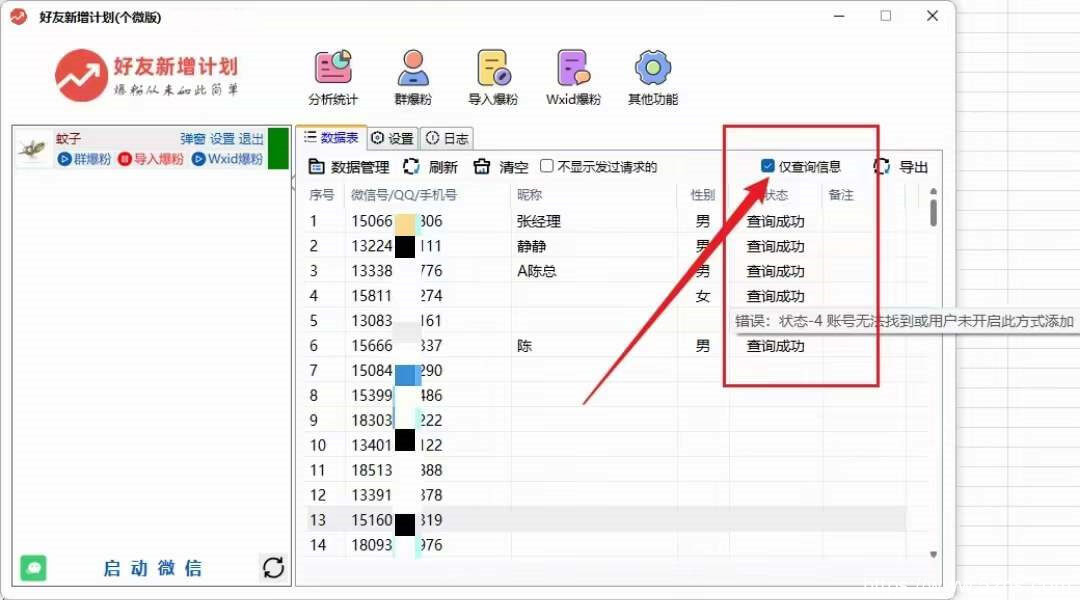
Task: Click the 群爆粉 icon in top toolbar
Action: (x=413, y=68)
